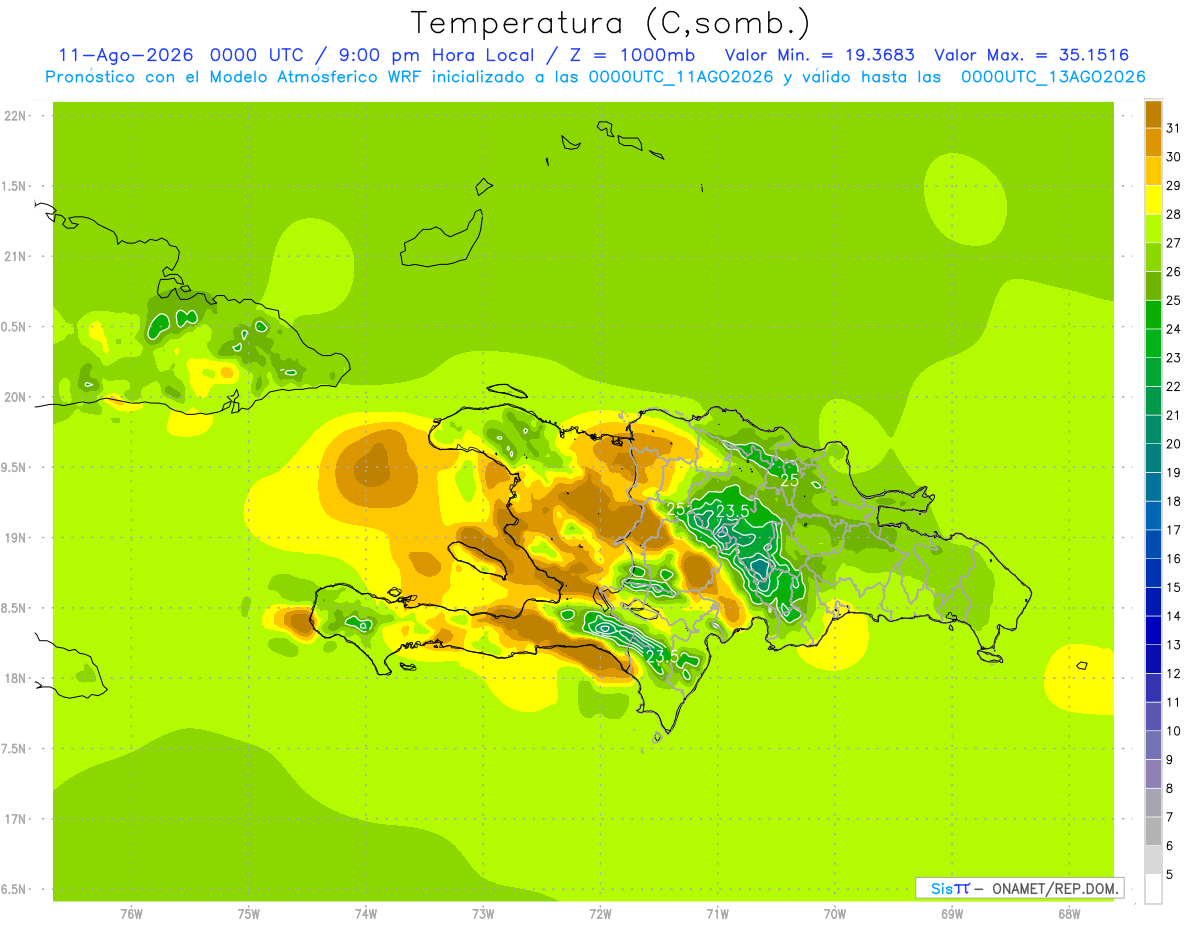The width and height of the screenshot is (1200, 927).
Task: Click 'Valor Min. = 19.3683' readout
Action: pyautogui.click(x=819, y=55)
